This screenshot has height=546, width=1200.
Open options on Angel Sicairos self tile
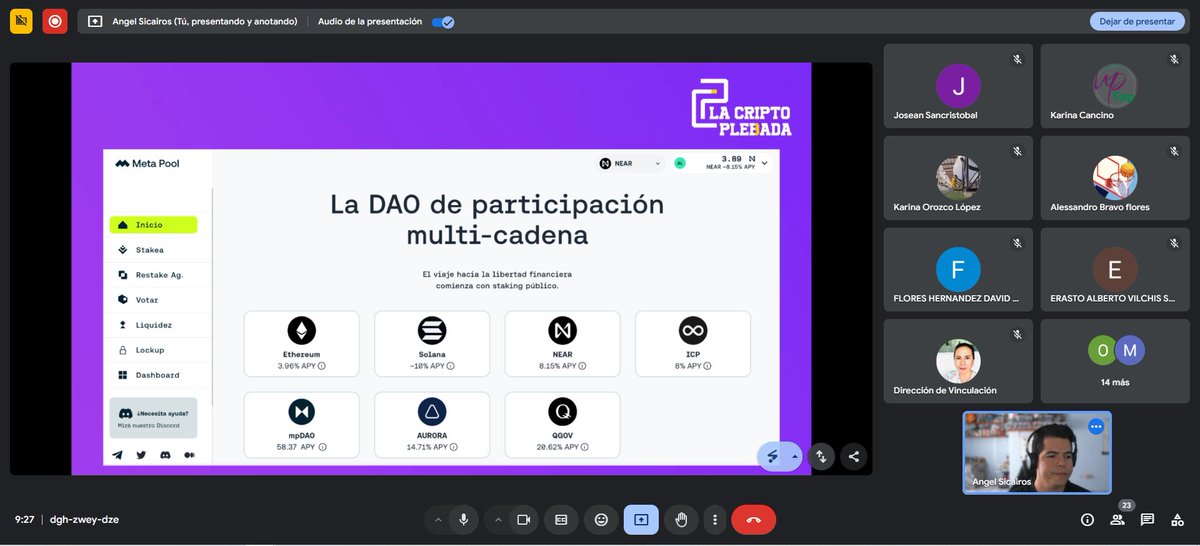click(x=1095, y=426)
